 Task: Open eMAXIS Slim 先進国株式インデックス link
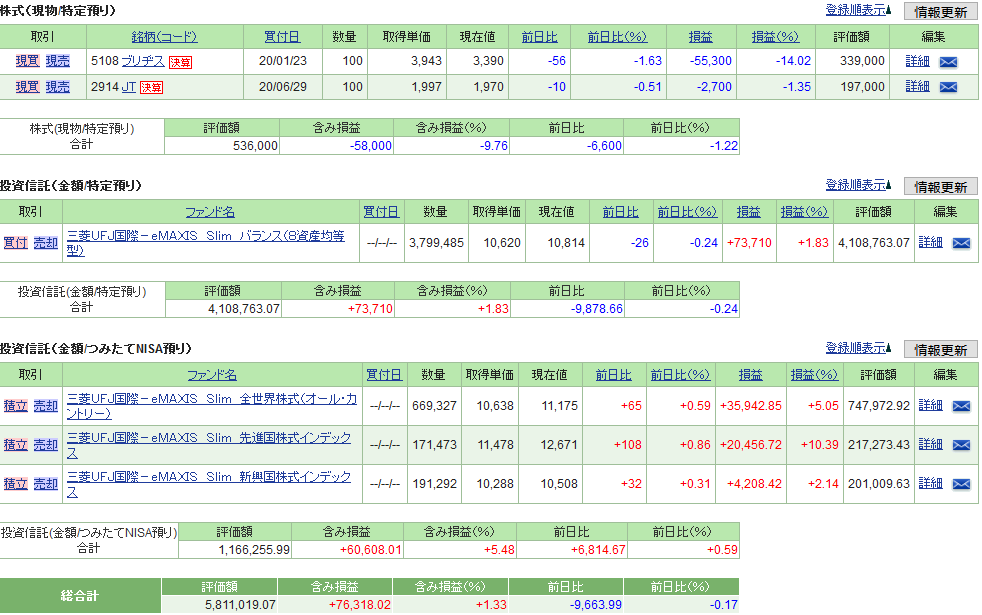coord(209,445)
